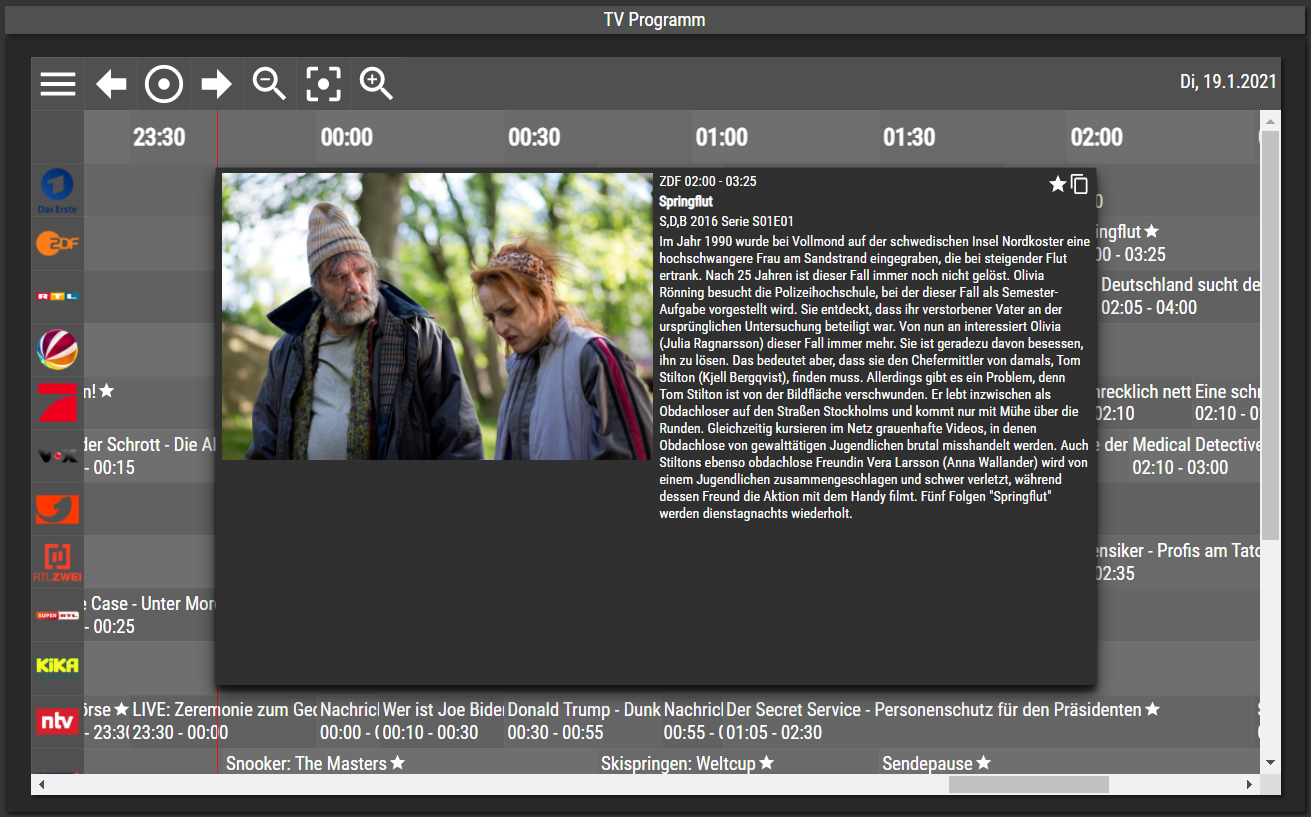Open the 'Profis am Tato' RTL Zwei program
The image size is (1311, 817).
(x=1178, y=562)
